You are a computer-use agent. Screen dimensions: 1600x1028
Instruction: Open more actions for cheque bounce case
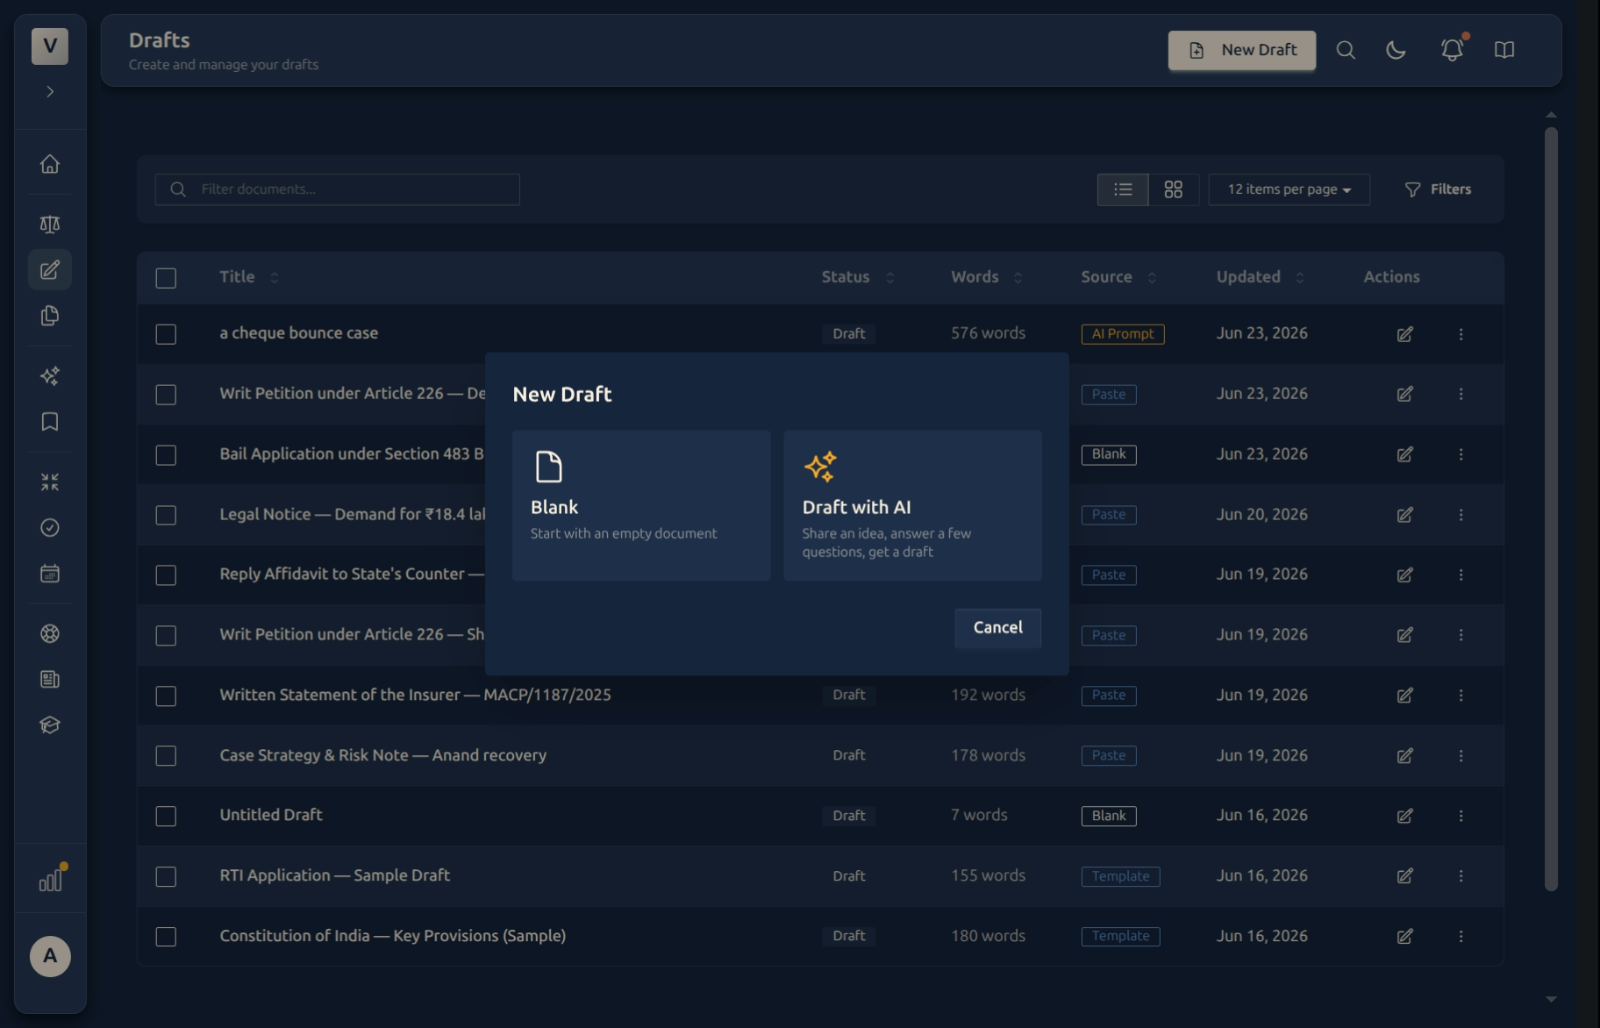click(1461, 334)
